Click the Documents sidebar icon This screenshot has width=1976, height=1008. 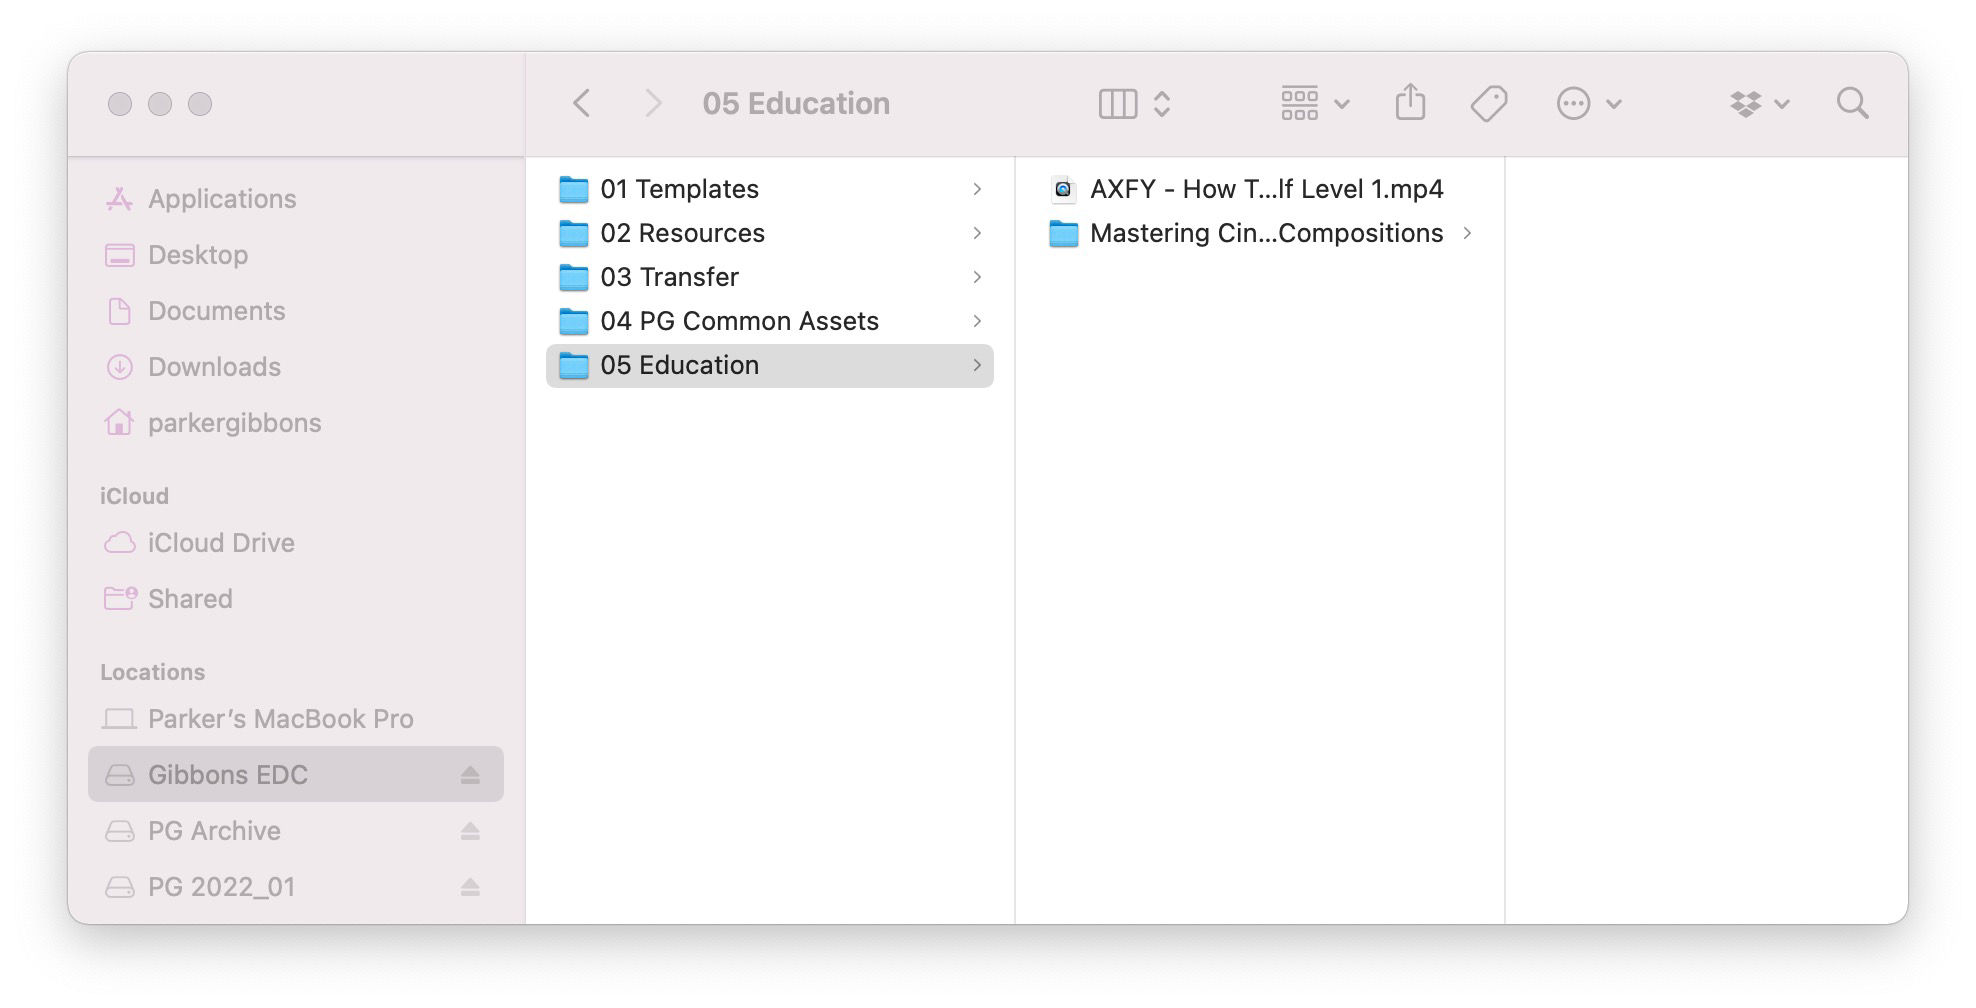coord(119,311)
